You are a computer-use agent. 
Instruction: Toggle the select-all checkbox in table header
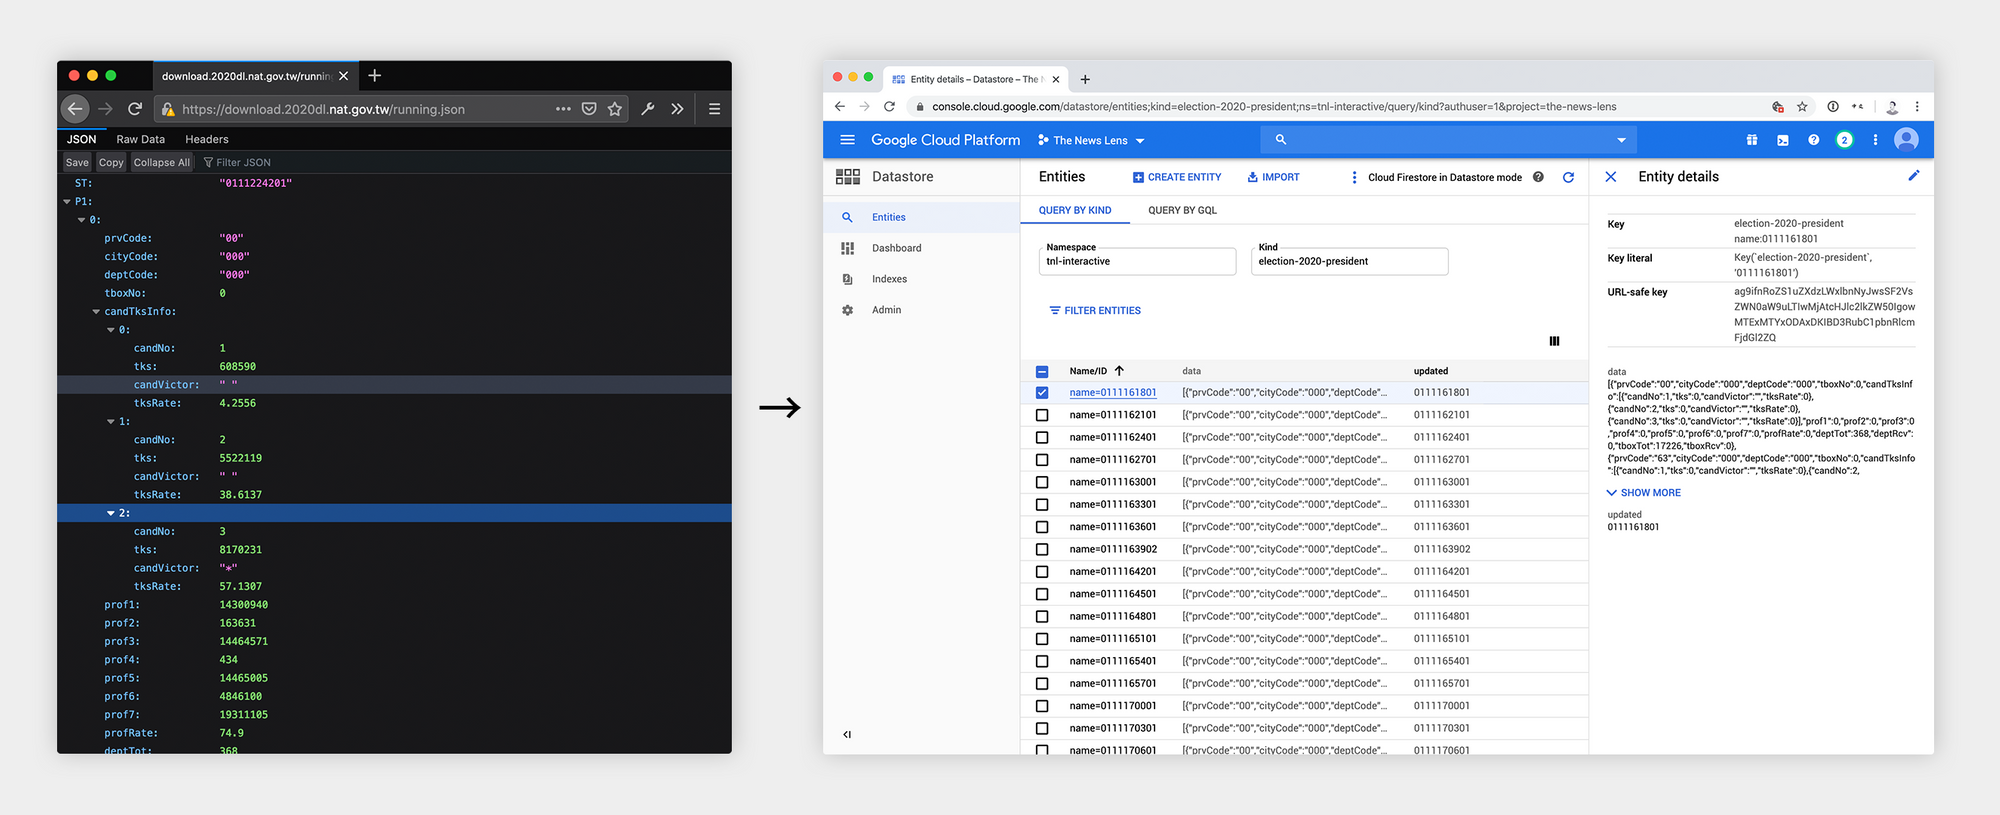tap(1042, 371)
